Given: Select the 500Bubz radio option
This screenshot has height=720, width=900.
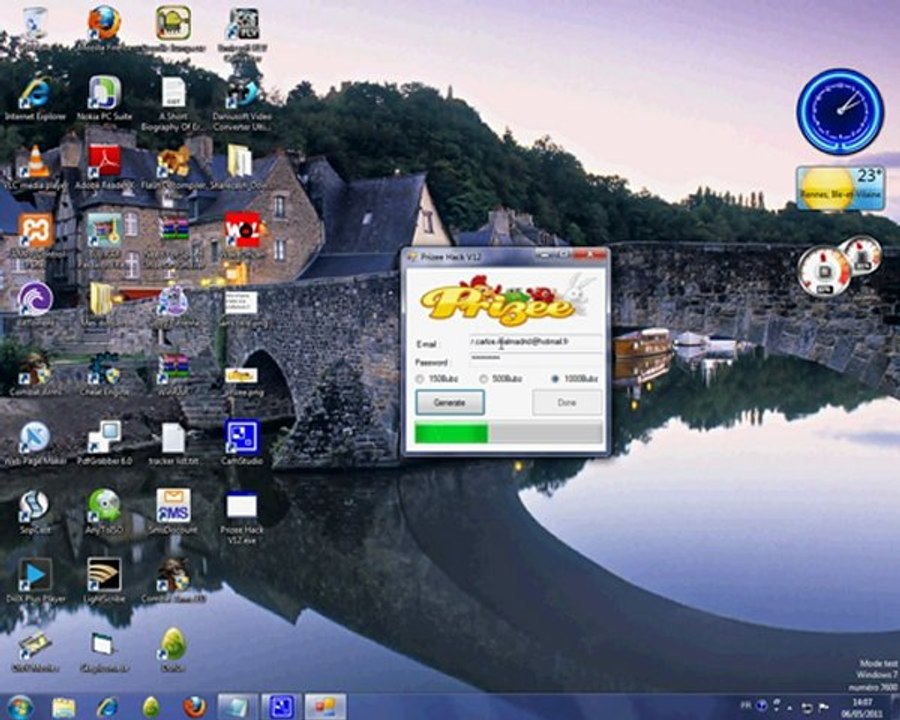Looking at the screenshot, I should coord(483,379).
